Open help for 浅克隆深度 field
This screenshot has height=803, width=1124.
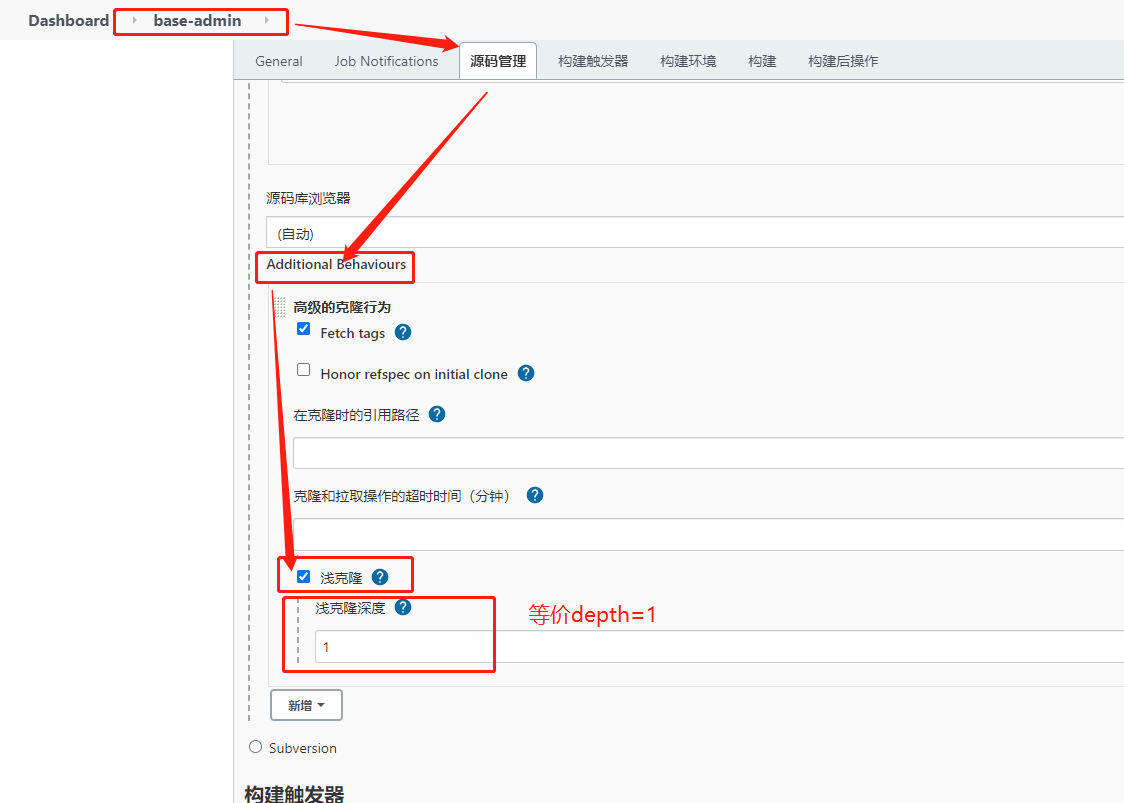tap(402, 607)
